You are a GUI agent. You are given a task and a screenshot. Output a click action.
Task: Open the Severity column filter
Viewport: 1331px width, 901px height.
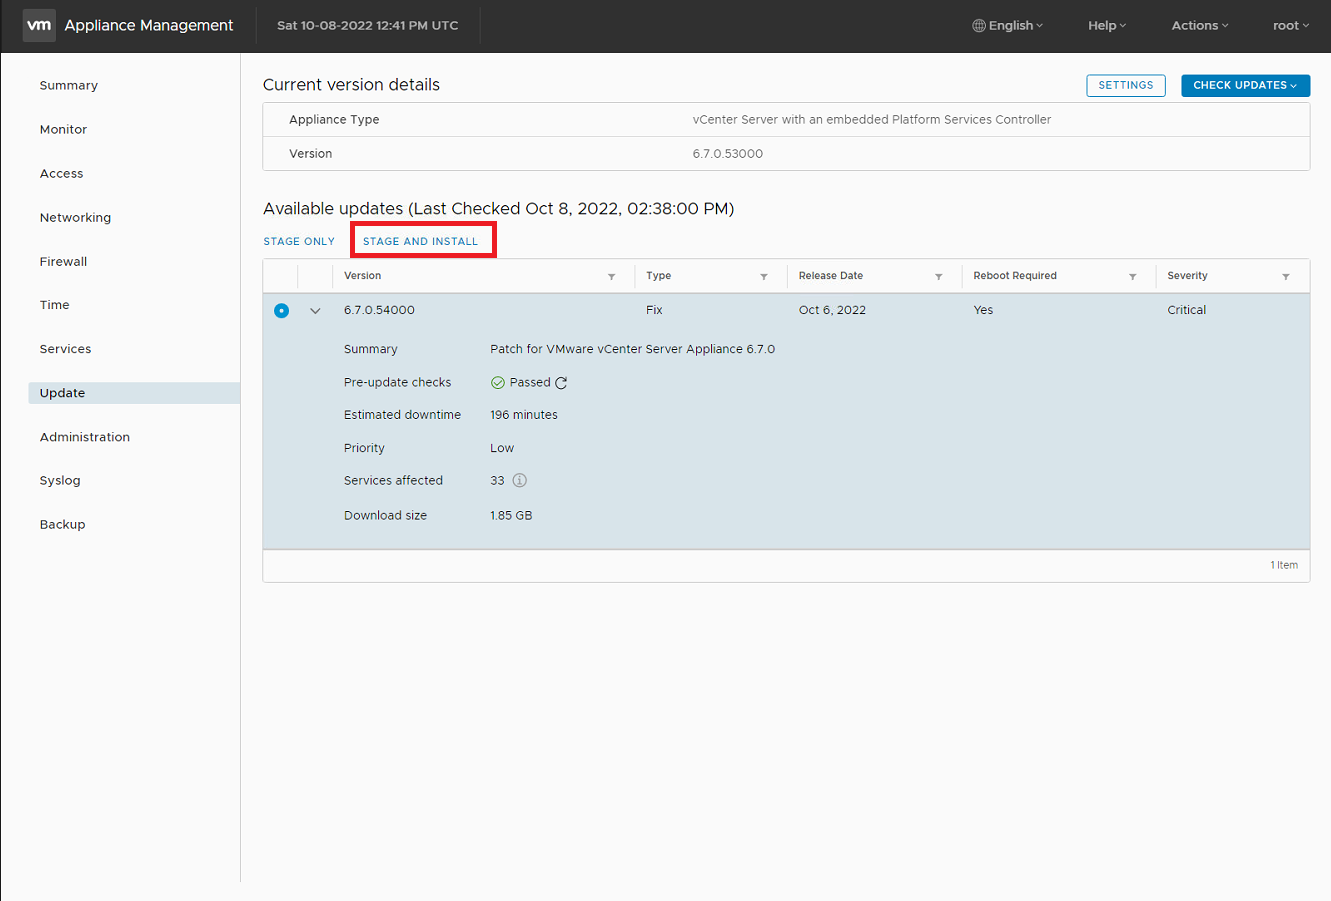click(x=1286, y=277)
